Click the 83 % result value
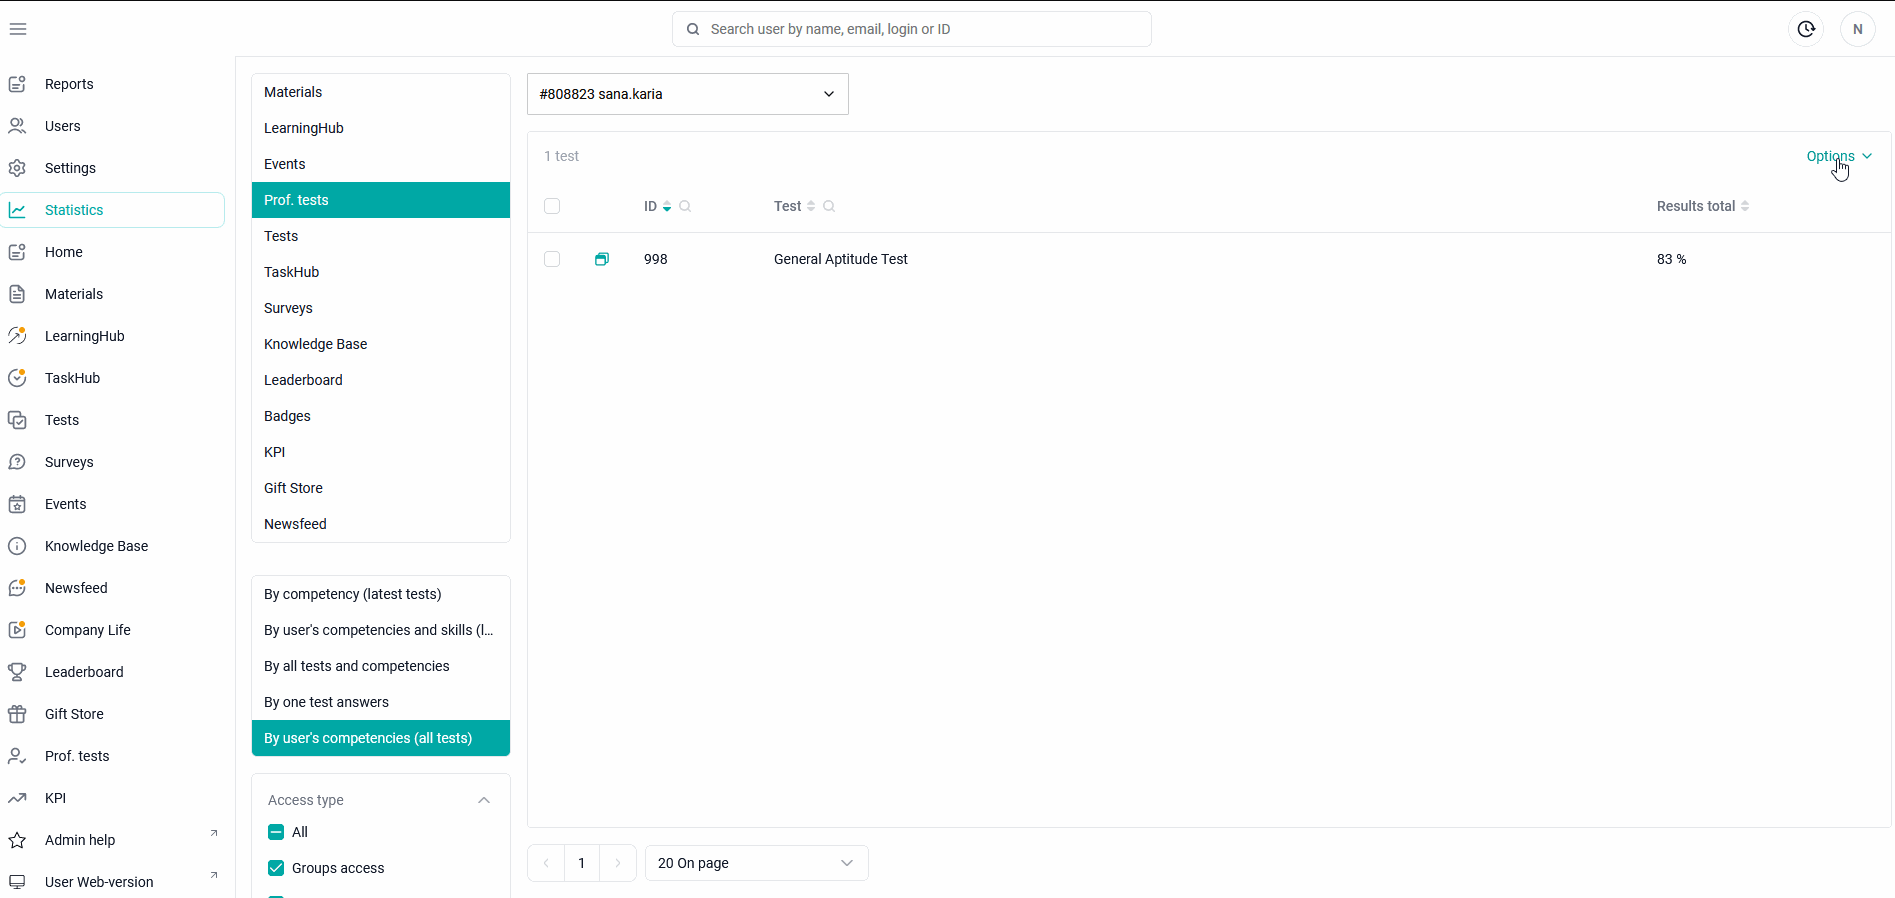 tap(1672, 259)
